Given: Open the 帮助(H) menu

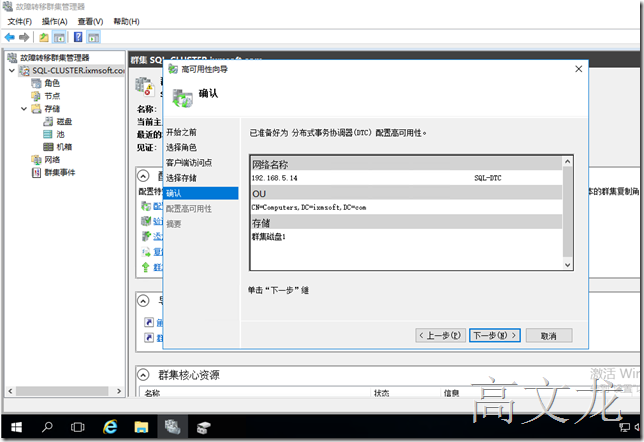Looking at the screenshot, I should 126,21.
